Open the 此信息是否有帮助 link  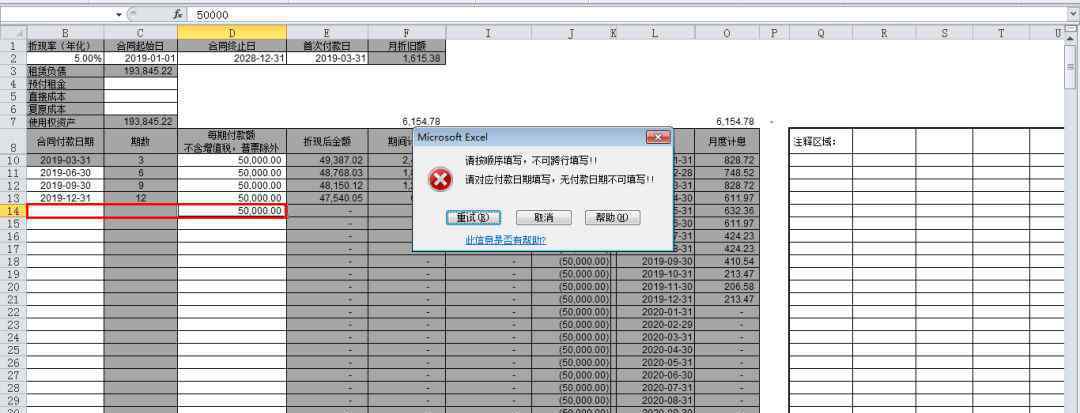(x=505, y=240)
